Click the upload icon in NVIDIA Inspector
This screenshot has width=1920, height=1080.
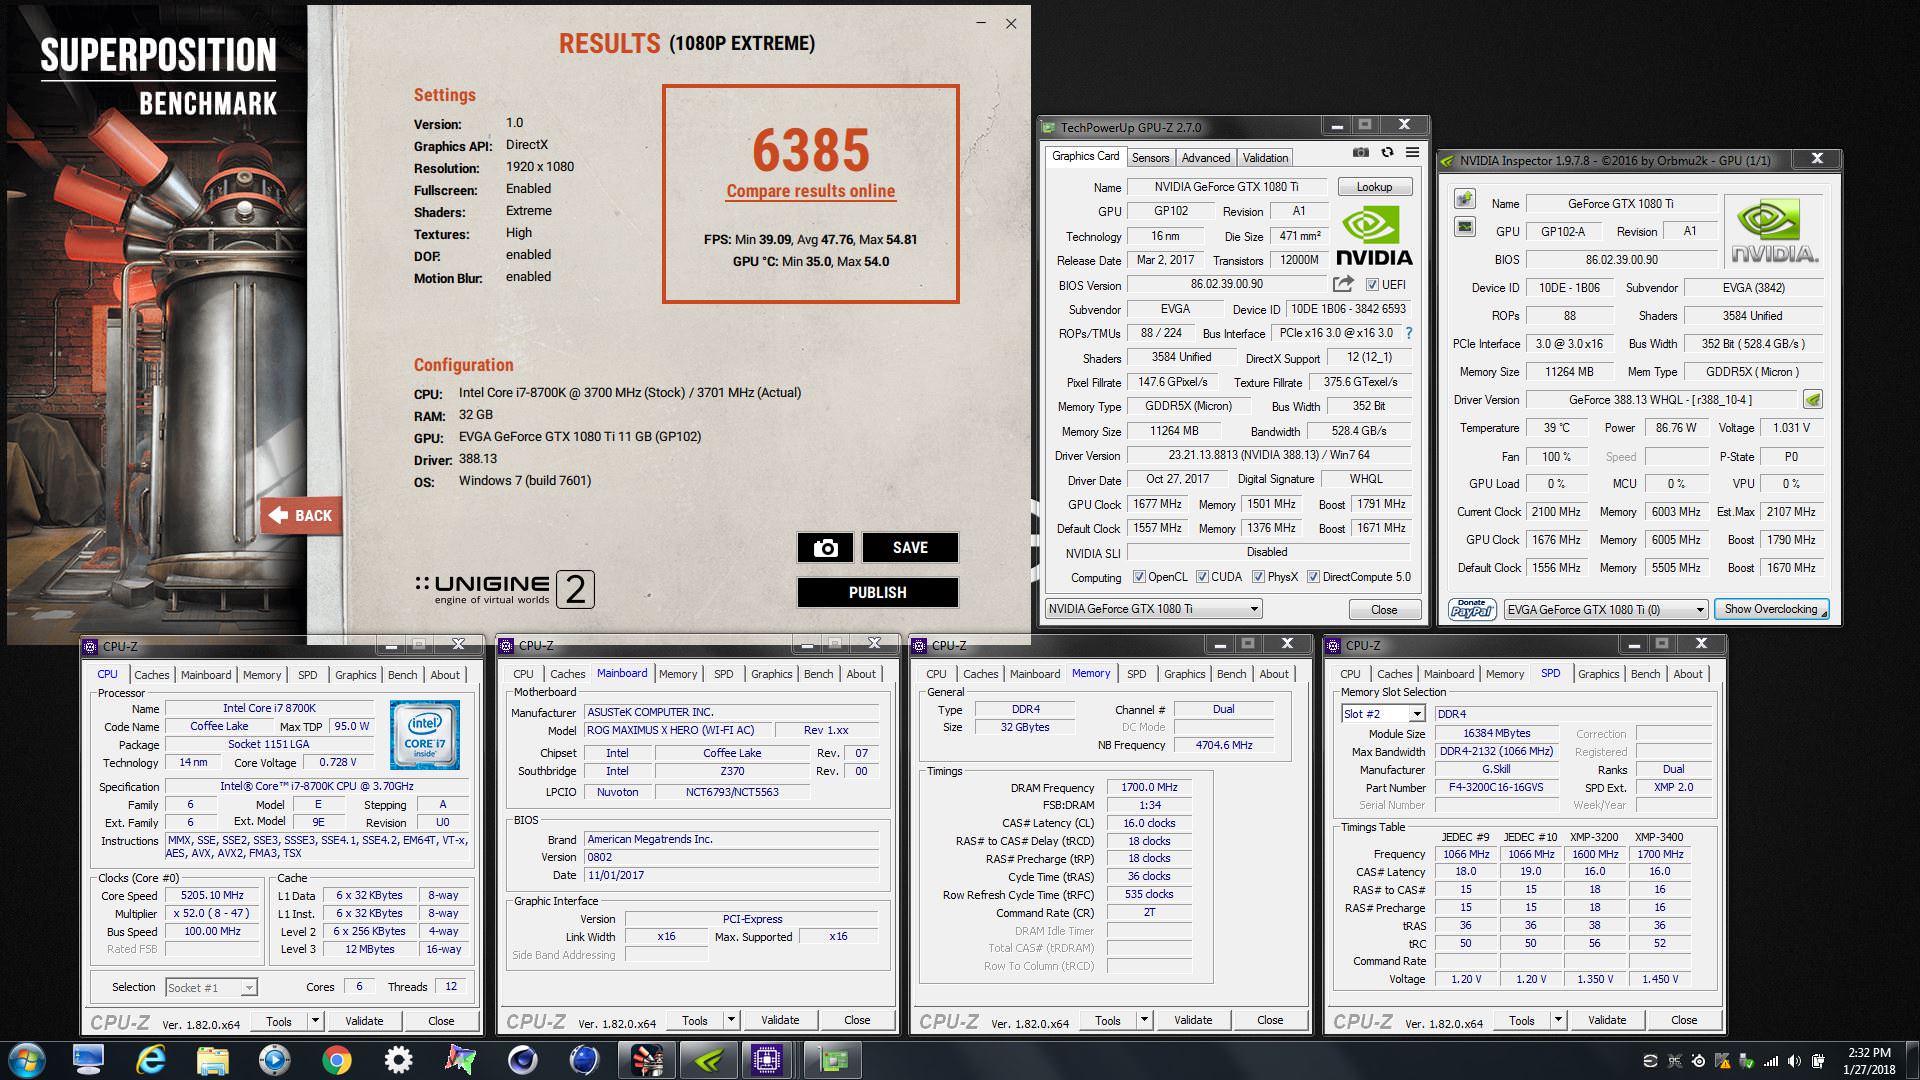pyautogui.click(x=1465, y=199)
